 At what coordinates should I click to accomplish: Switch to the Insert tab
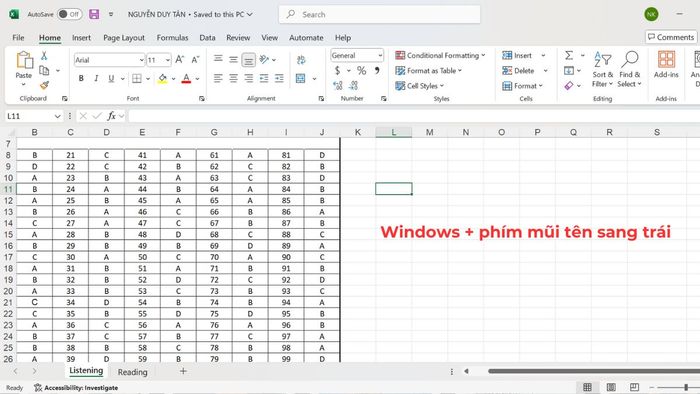click(81, 38)
